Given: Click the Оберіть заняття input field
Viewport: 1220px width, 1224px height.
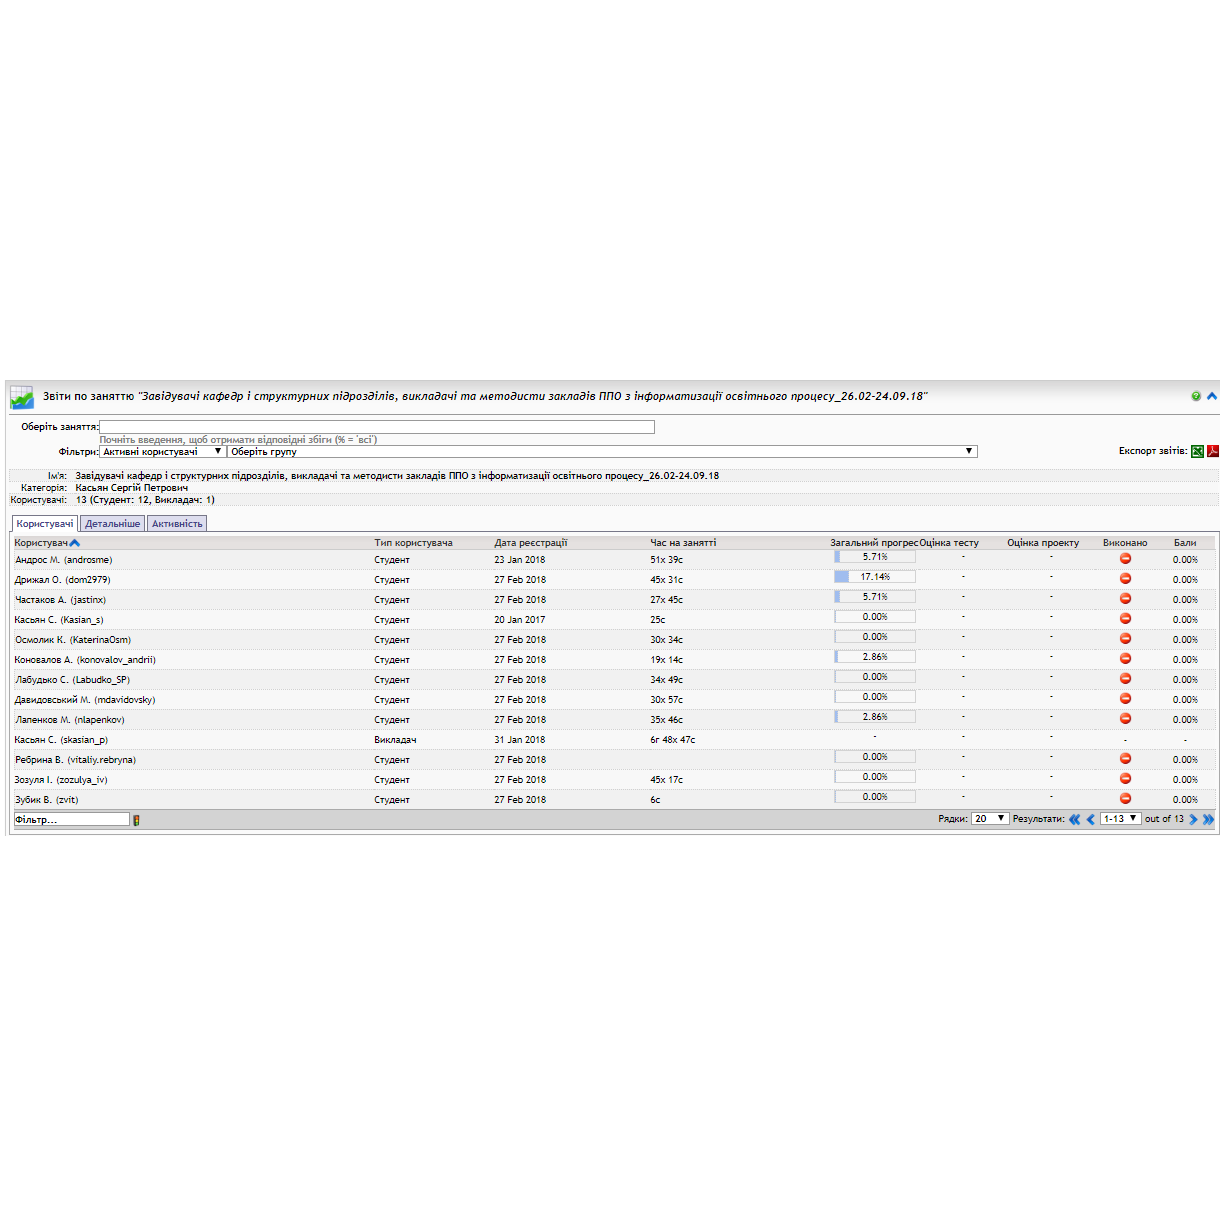Looking at the screenshot, I should pos(377,427).
